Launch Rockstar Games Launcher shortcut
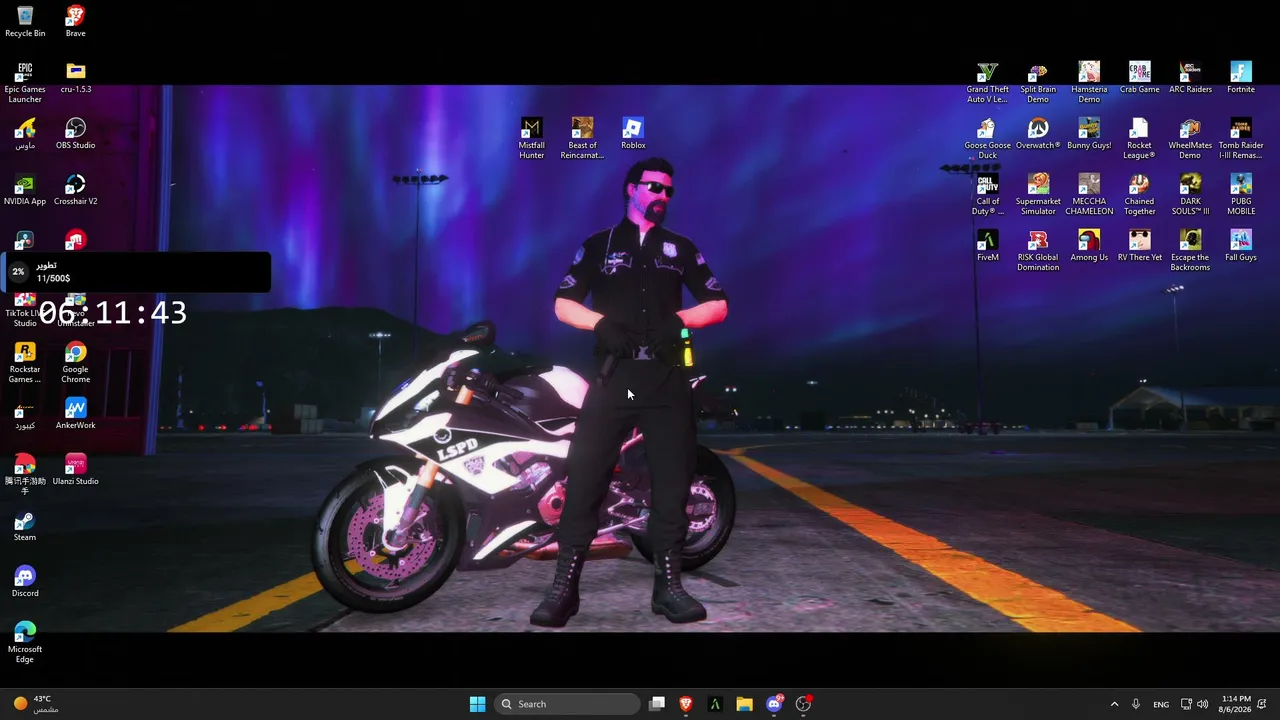1280x720 pixels. pyautogui.click(x=25, y=362)
